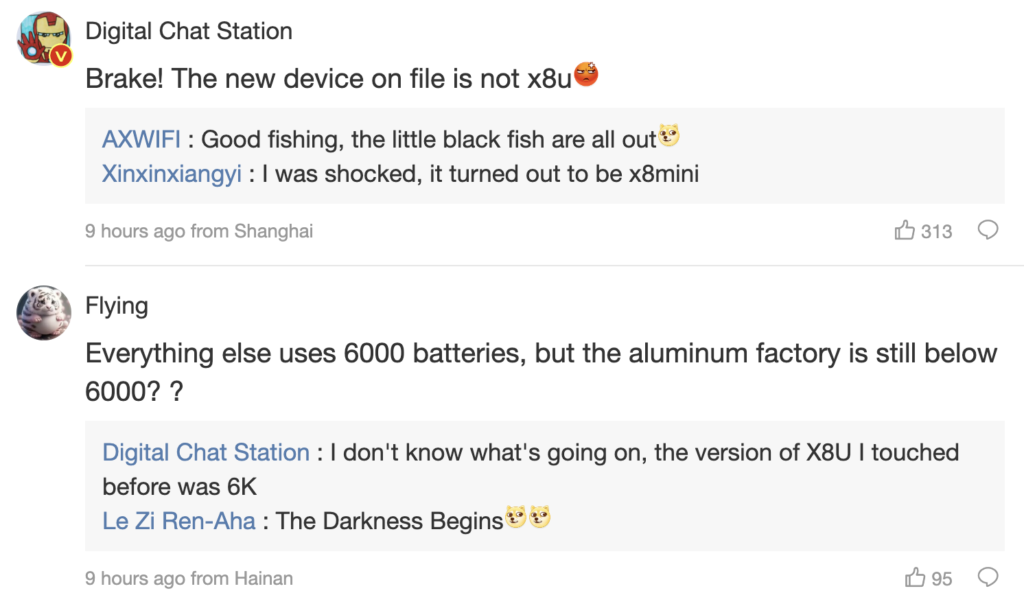Click the 313 like count
1024x604 pixels.
[x=937, y=231]
